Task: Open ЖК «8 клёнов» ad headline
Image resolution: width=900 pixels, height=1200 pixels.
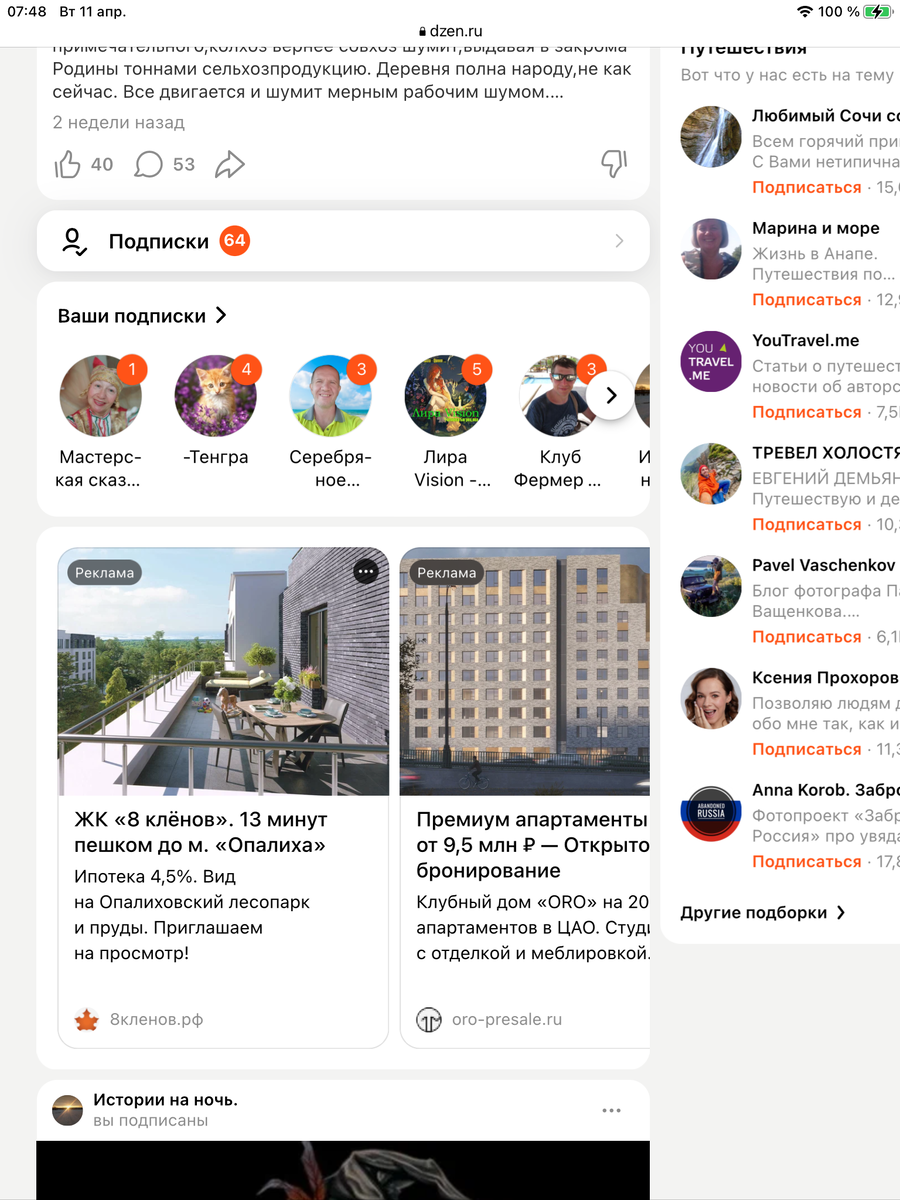Action: click(201, 832)
